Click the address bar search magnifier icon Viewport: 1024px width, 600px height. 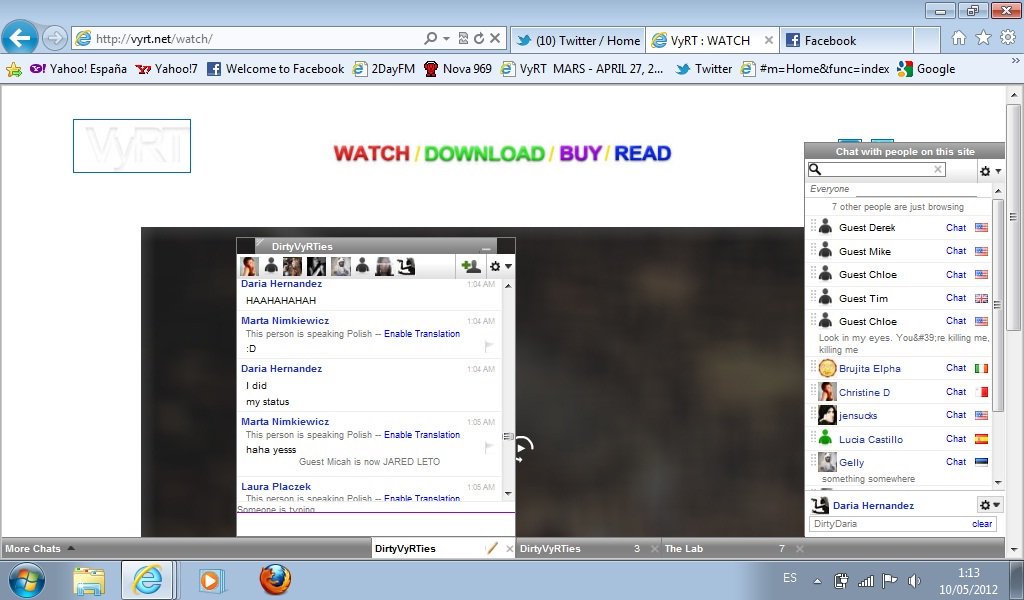(430, 39)
